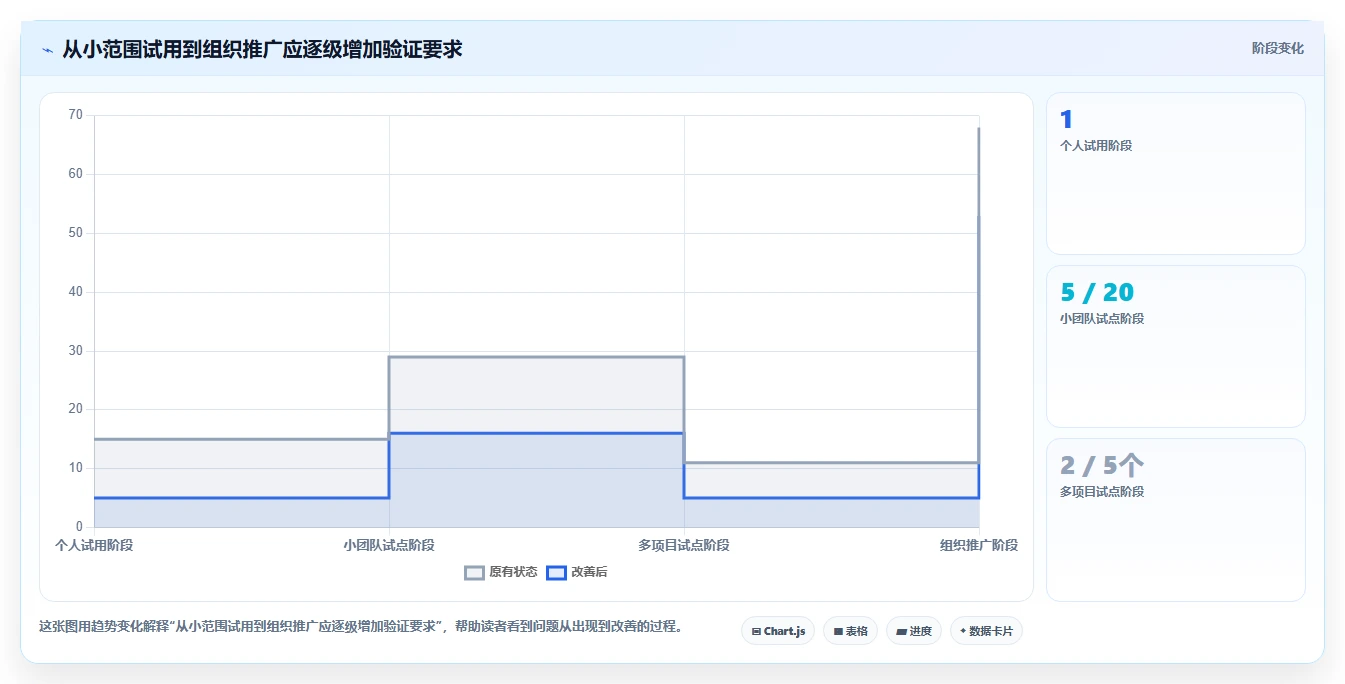Select the 2 / 5个 多项目试点阶段 card

[x=1176, y=520]
